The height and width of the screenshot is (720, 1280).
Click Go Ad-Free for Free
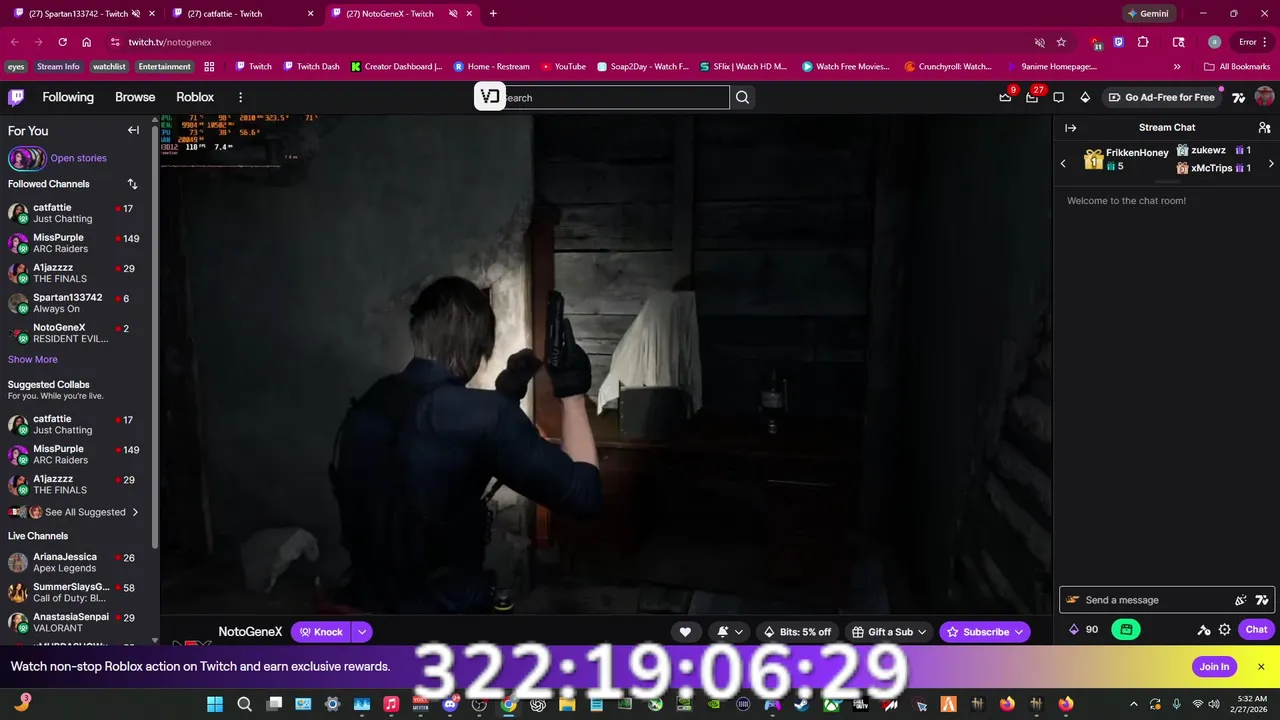click(x=1160, y=97)
